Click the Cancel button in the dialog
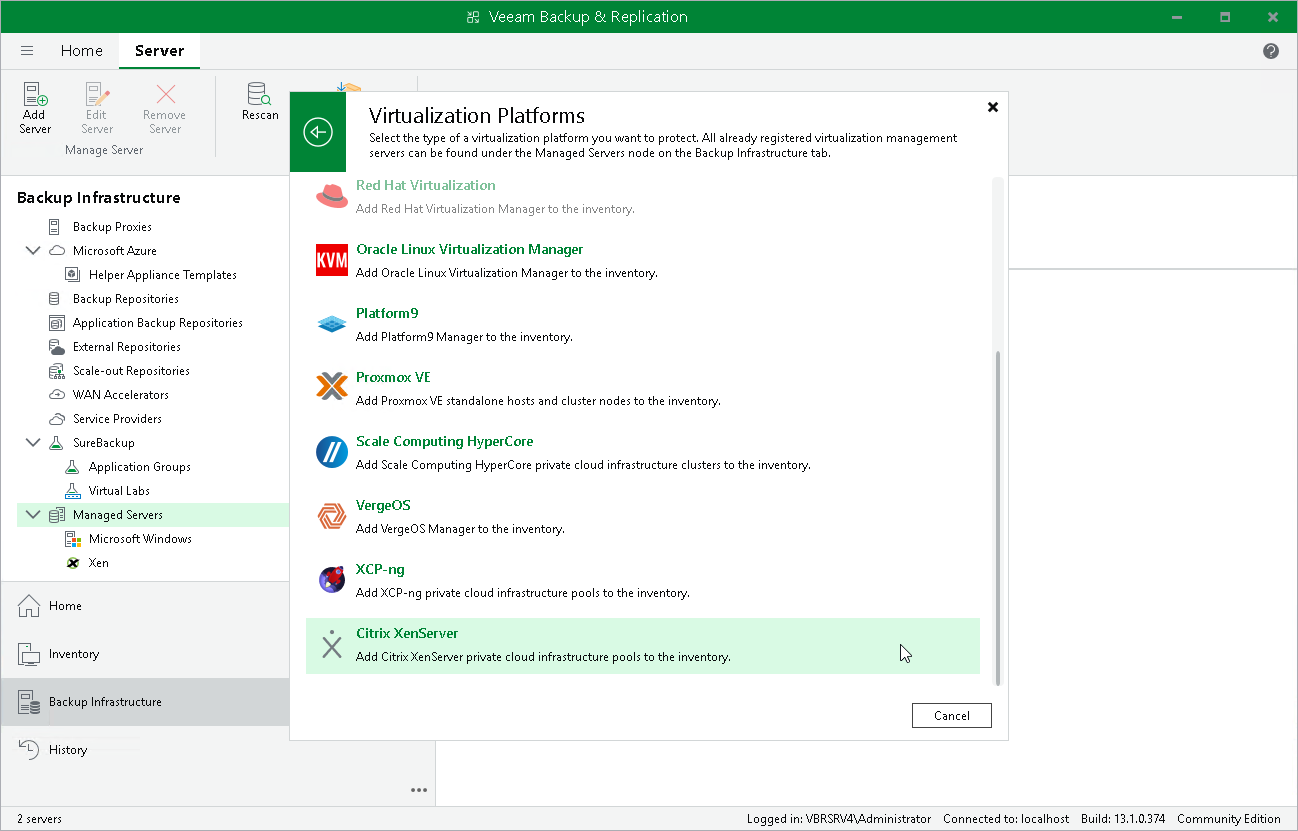The width and height of the screenshot is (1298, 831). tap(952, 716)
